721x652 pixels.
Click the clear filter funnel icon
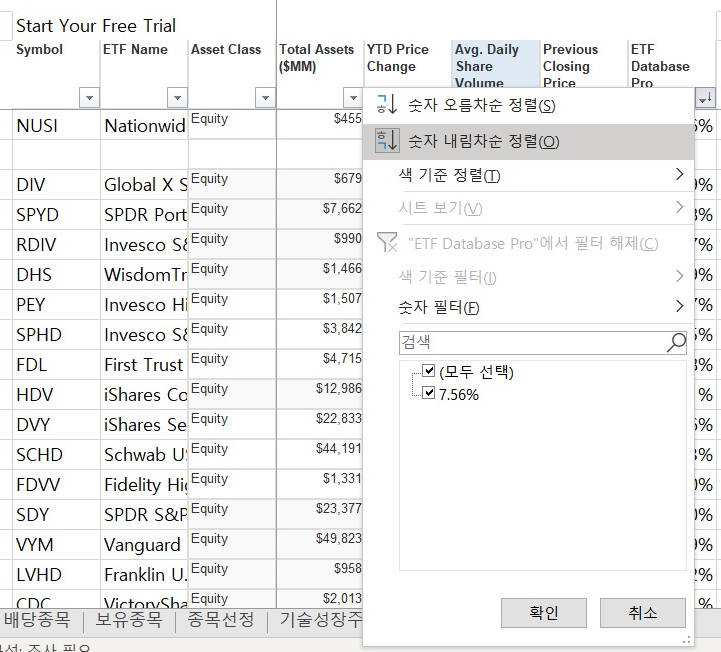(x=387, y=242)
